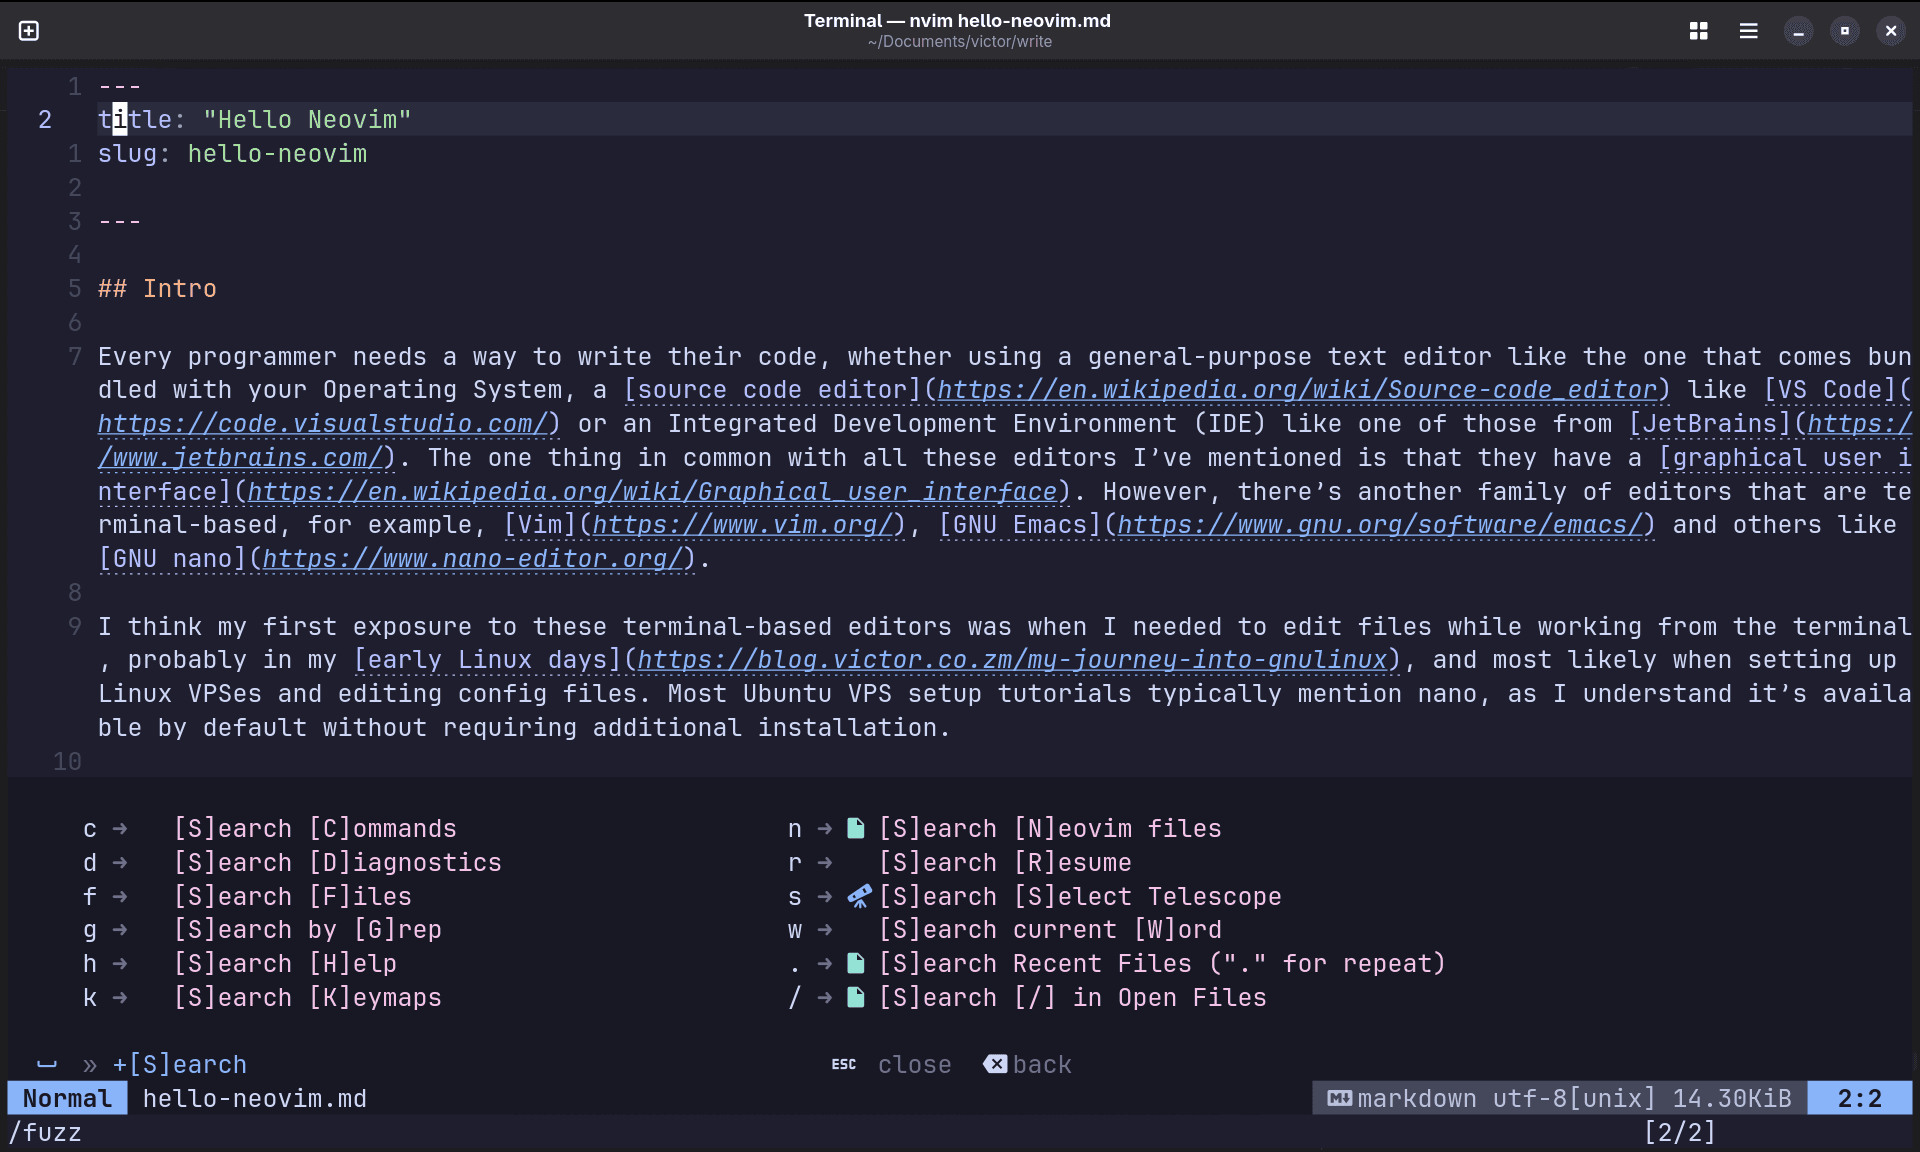Choose Search Resume from the menu
Viewport: 1920px width, 1152px height.
coord(1006,862)
